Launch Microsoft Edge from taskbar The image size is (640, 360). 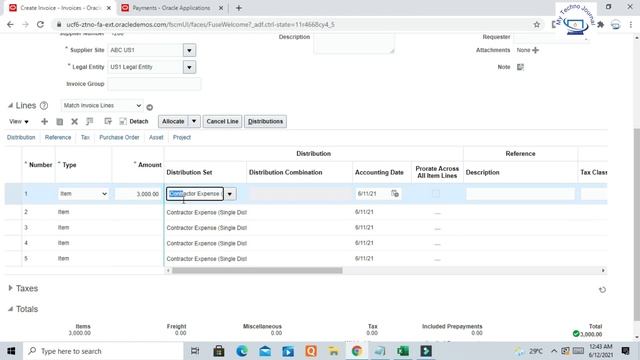coord(242,351)
